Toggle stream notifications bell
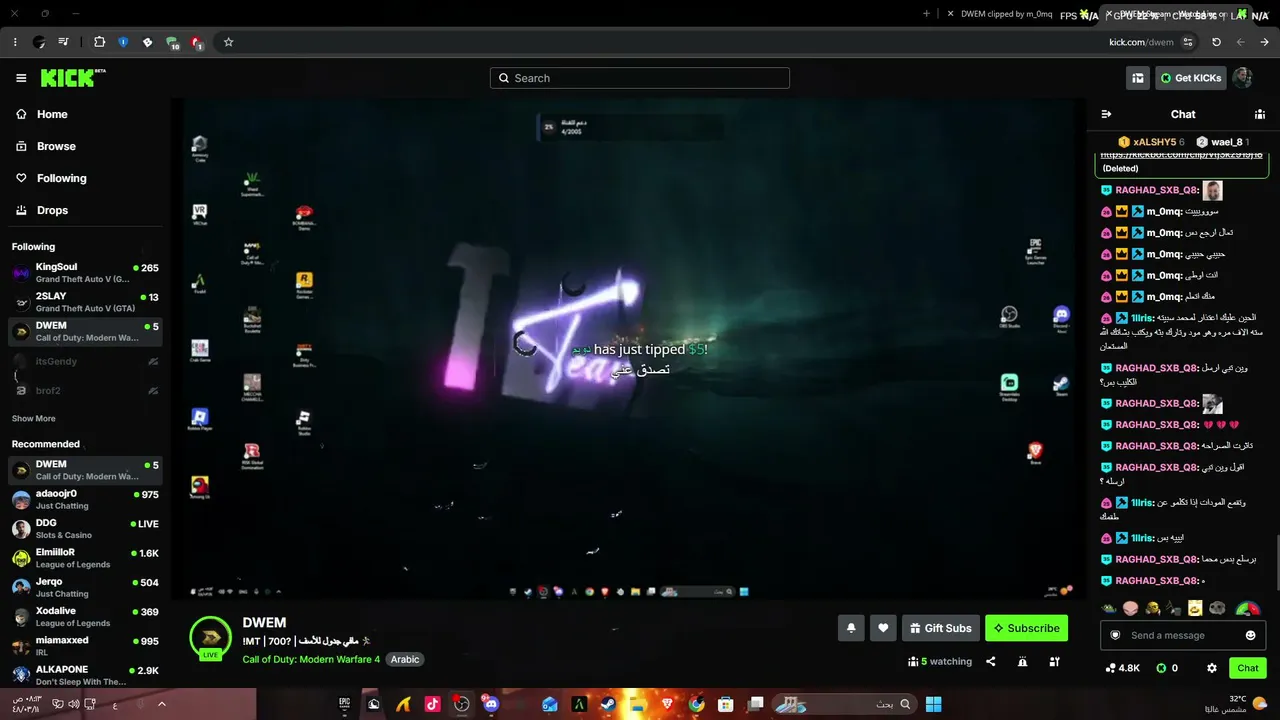The height and width of the screenshot is (720, 1280). tap(851, 628)
